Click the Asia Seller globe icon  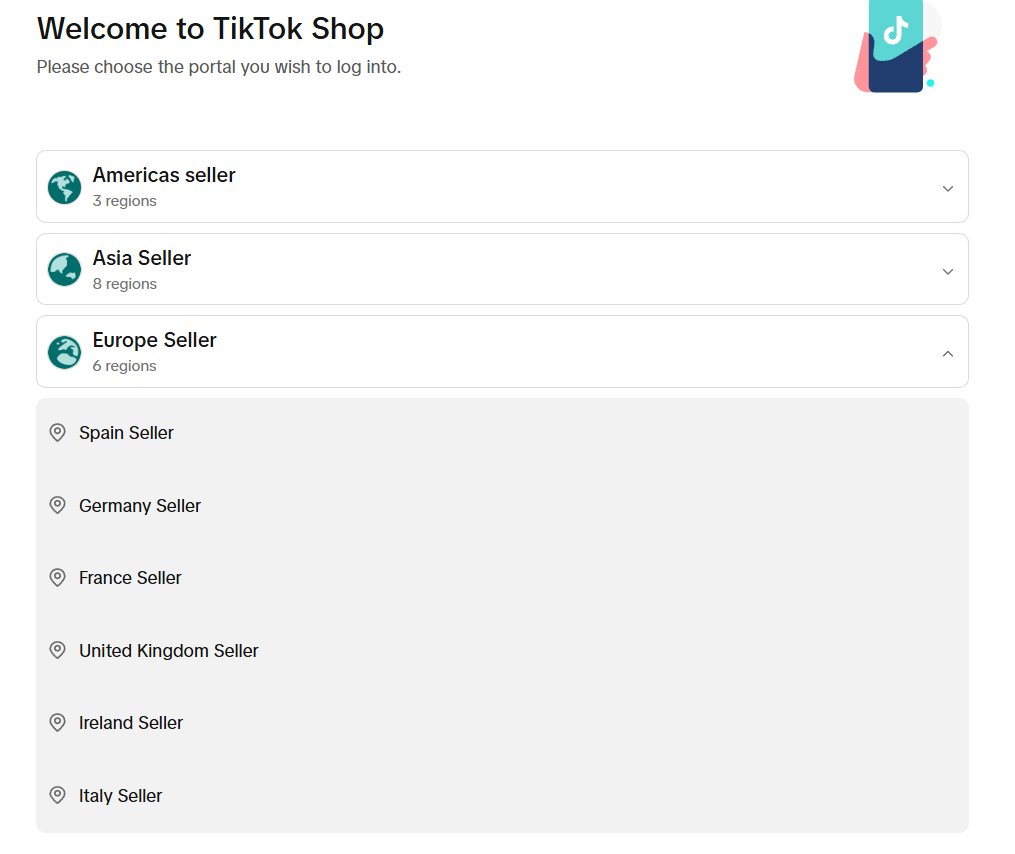[x=65, y=270]
